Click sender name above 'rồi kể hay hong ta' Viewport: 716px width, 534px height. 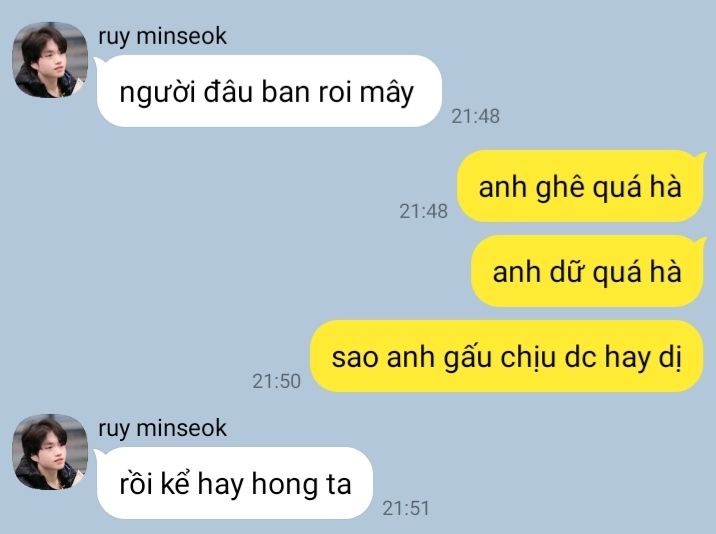click(x=162, y=428)
